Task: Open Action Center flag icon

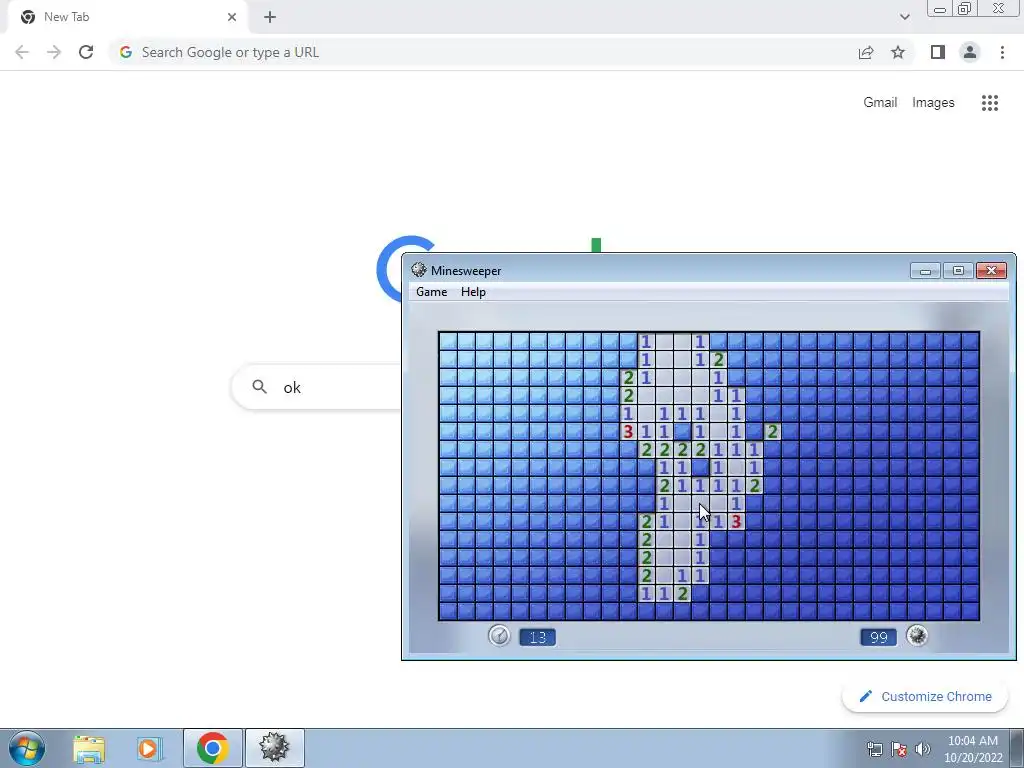Action: [x=899, y=750]
